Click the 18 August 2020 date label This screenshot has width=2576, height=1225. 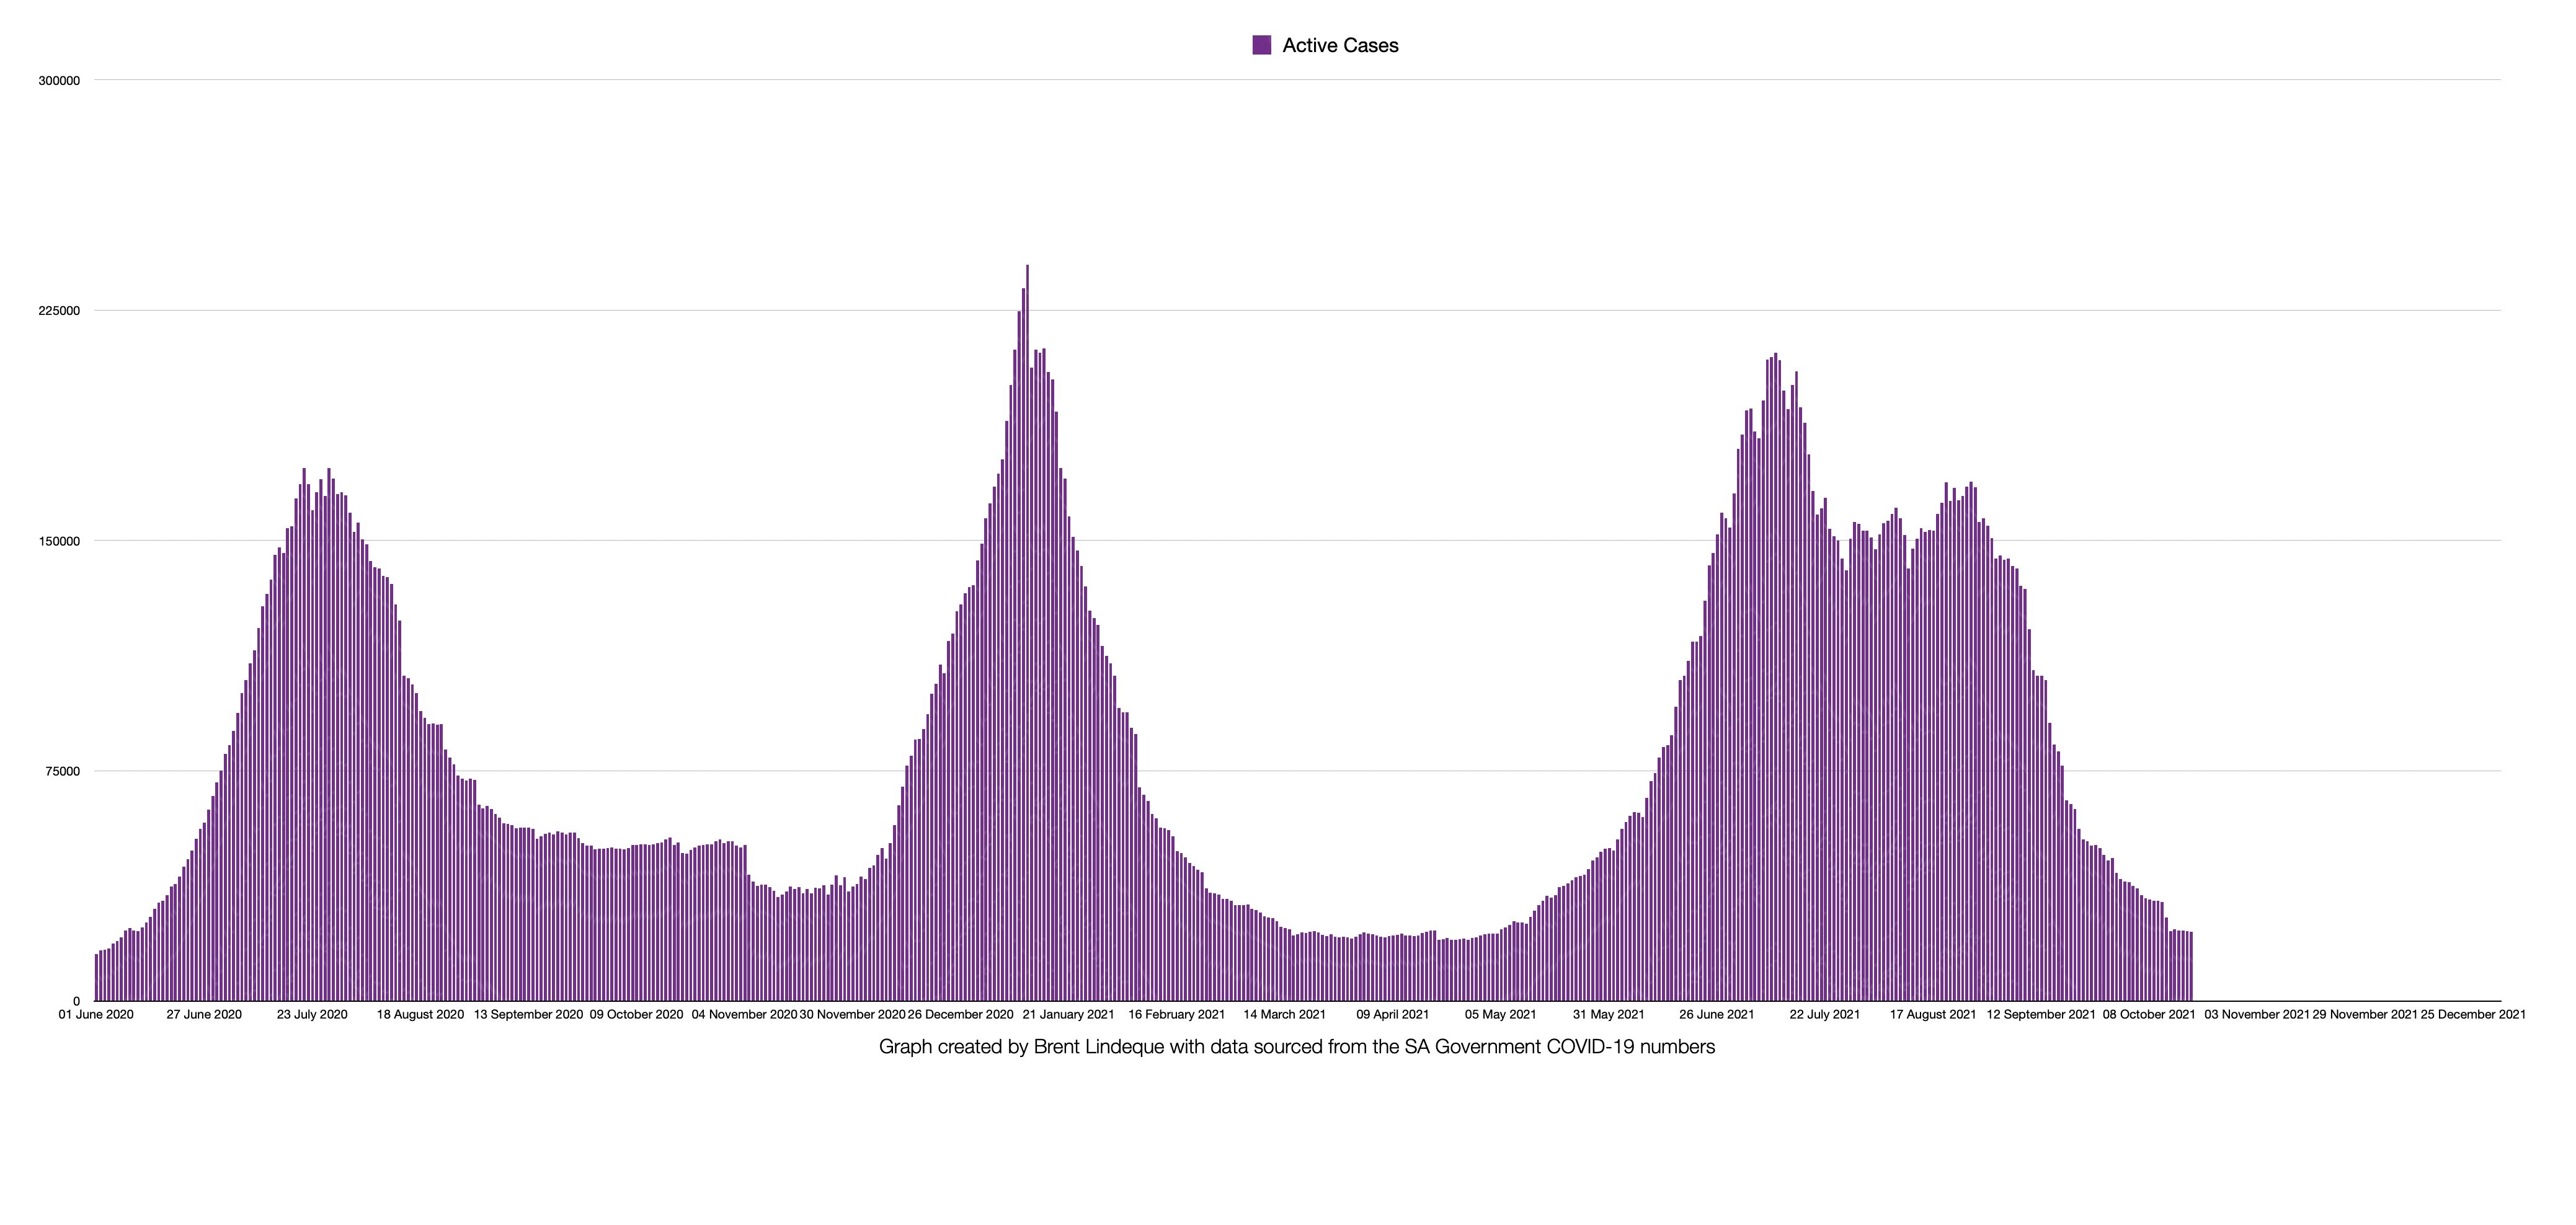pos(420,1014)
